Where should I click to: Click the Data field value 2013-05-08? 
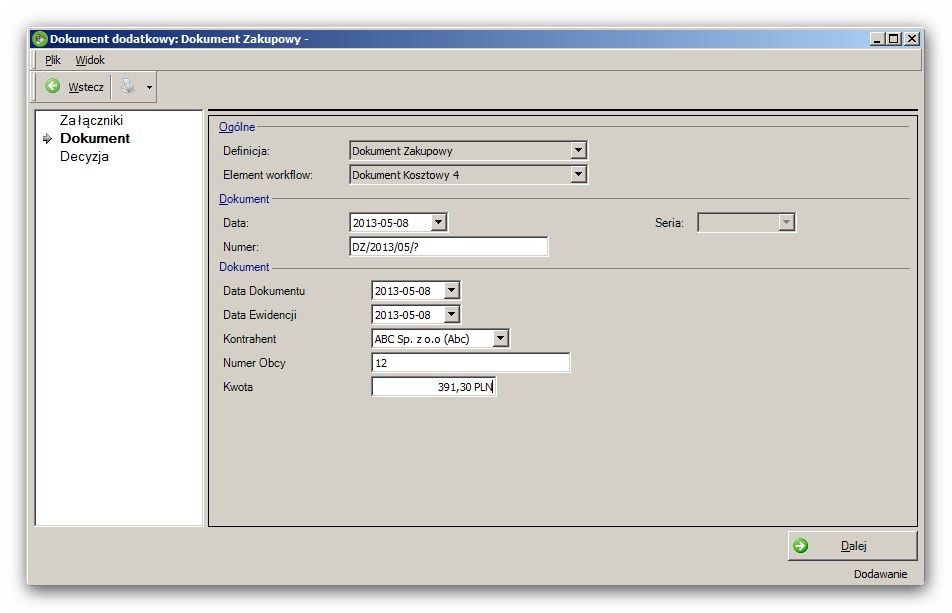381,223
